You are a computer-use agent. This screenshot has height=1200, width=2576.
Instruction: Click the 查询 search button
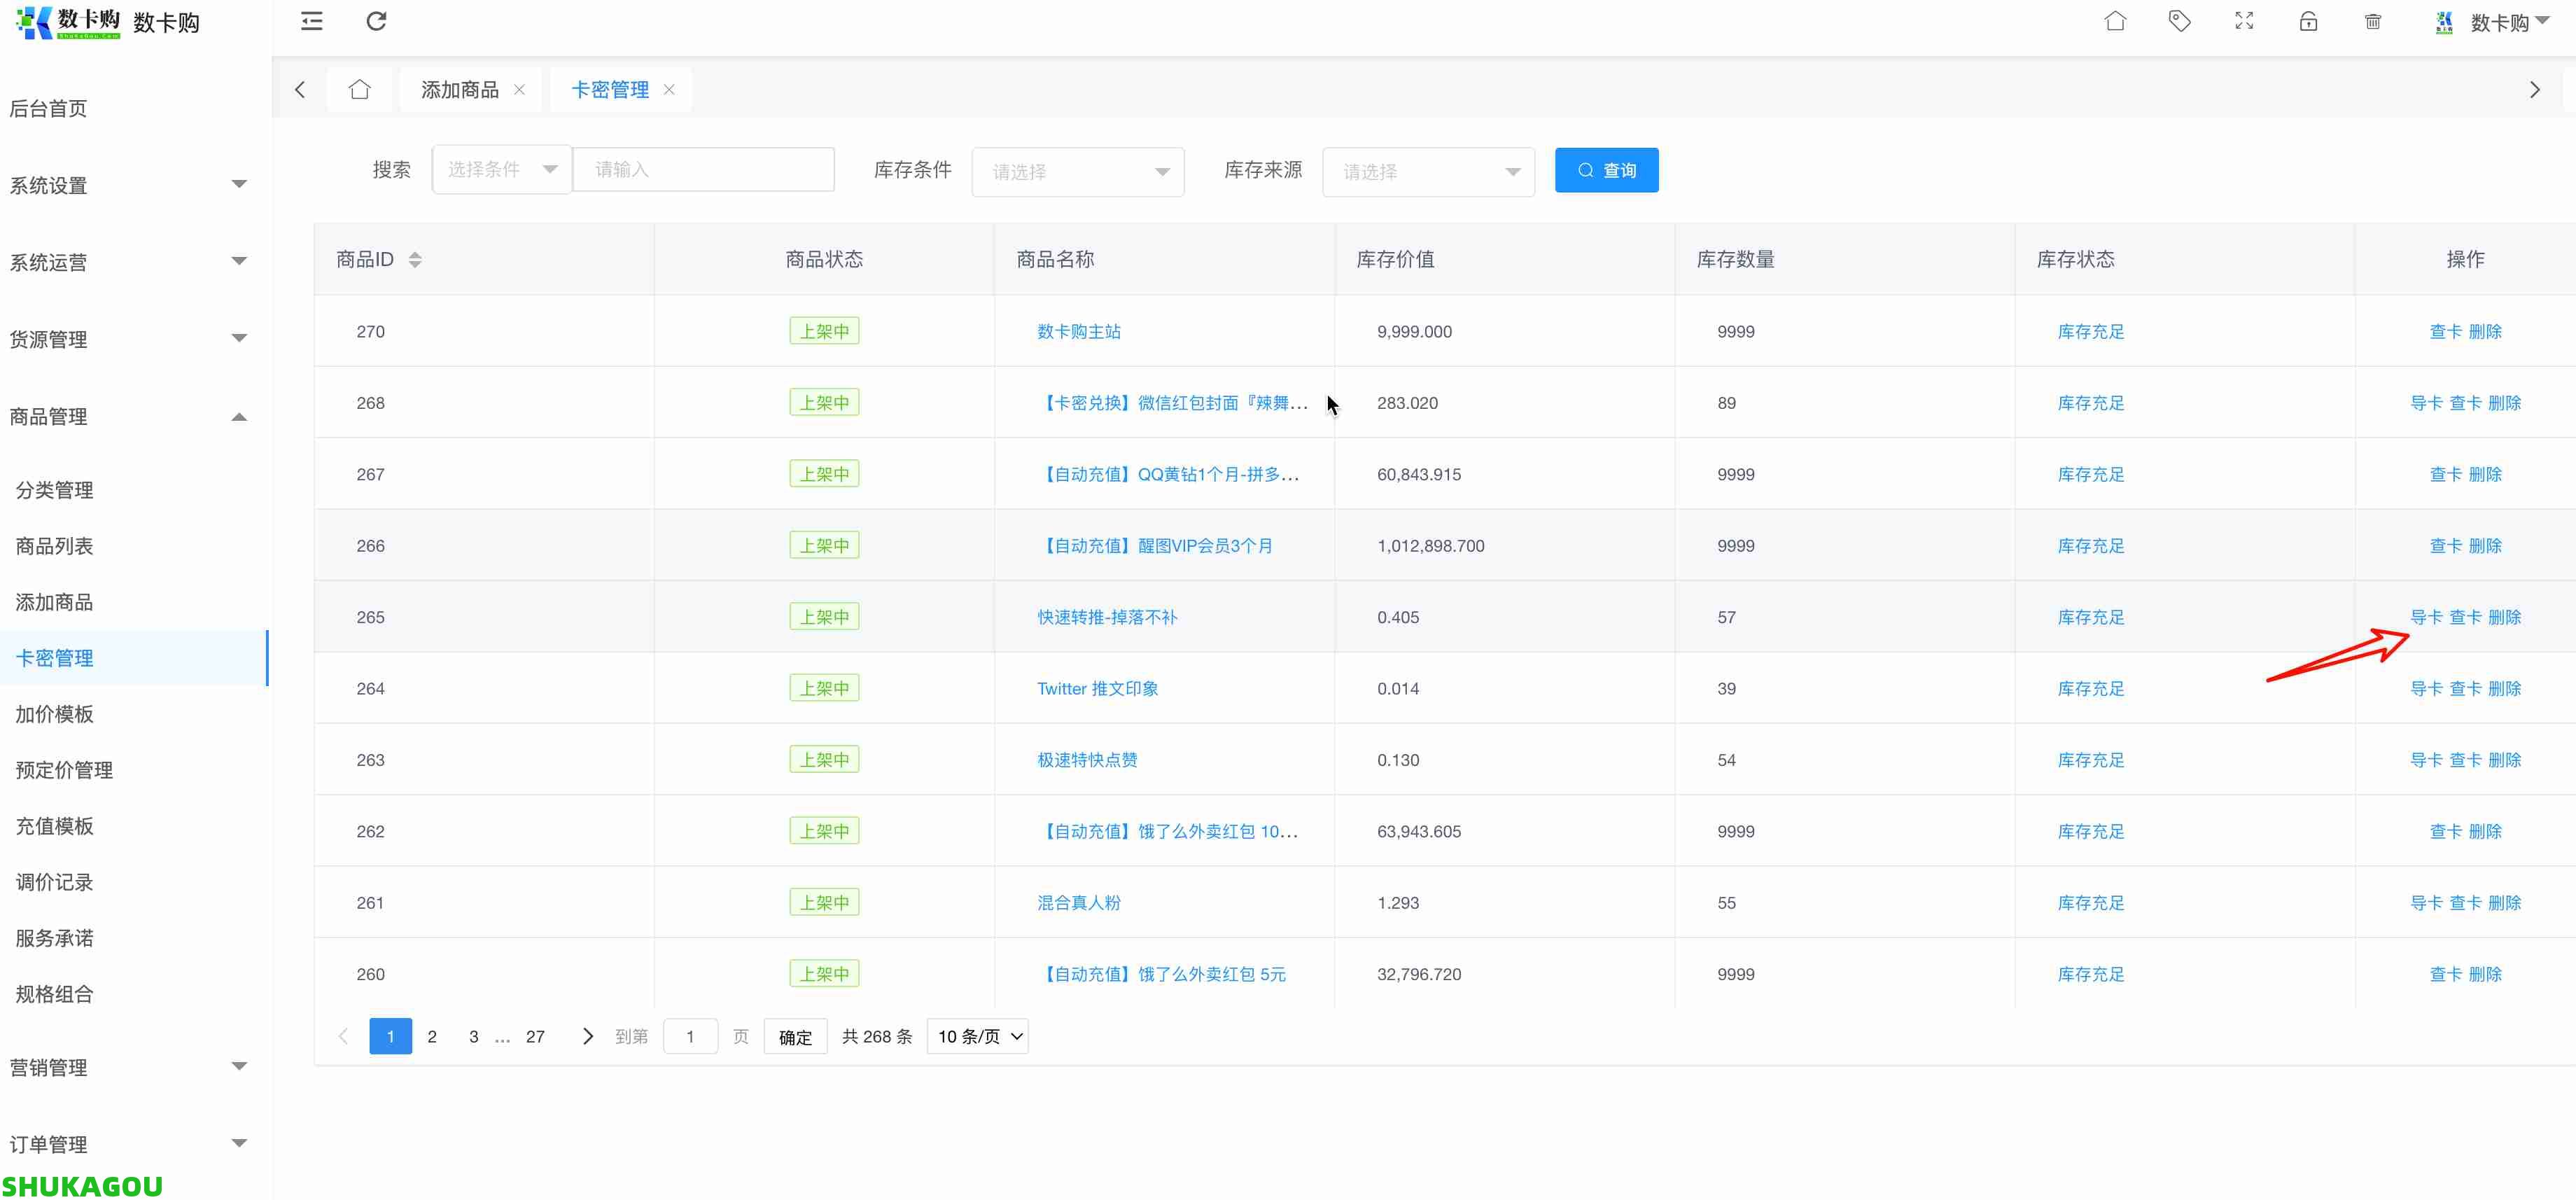coord(1606,170)
